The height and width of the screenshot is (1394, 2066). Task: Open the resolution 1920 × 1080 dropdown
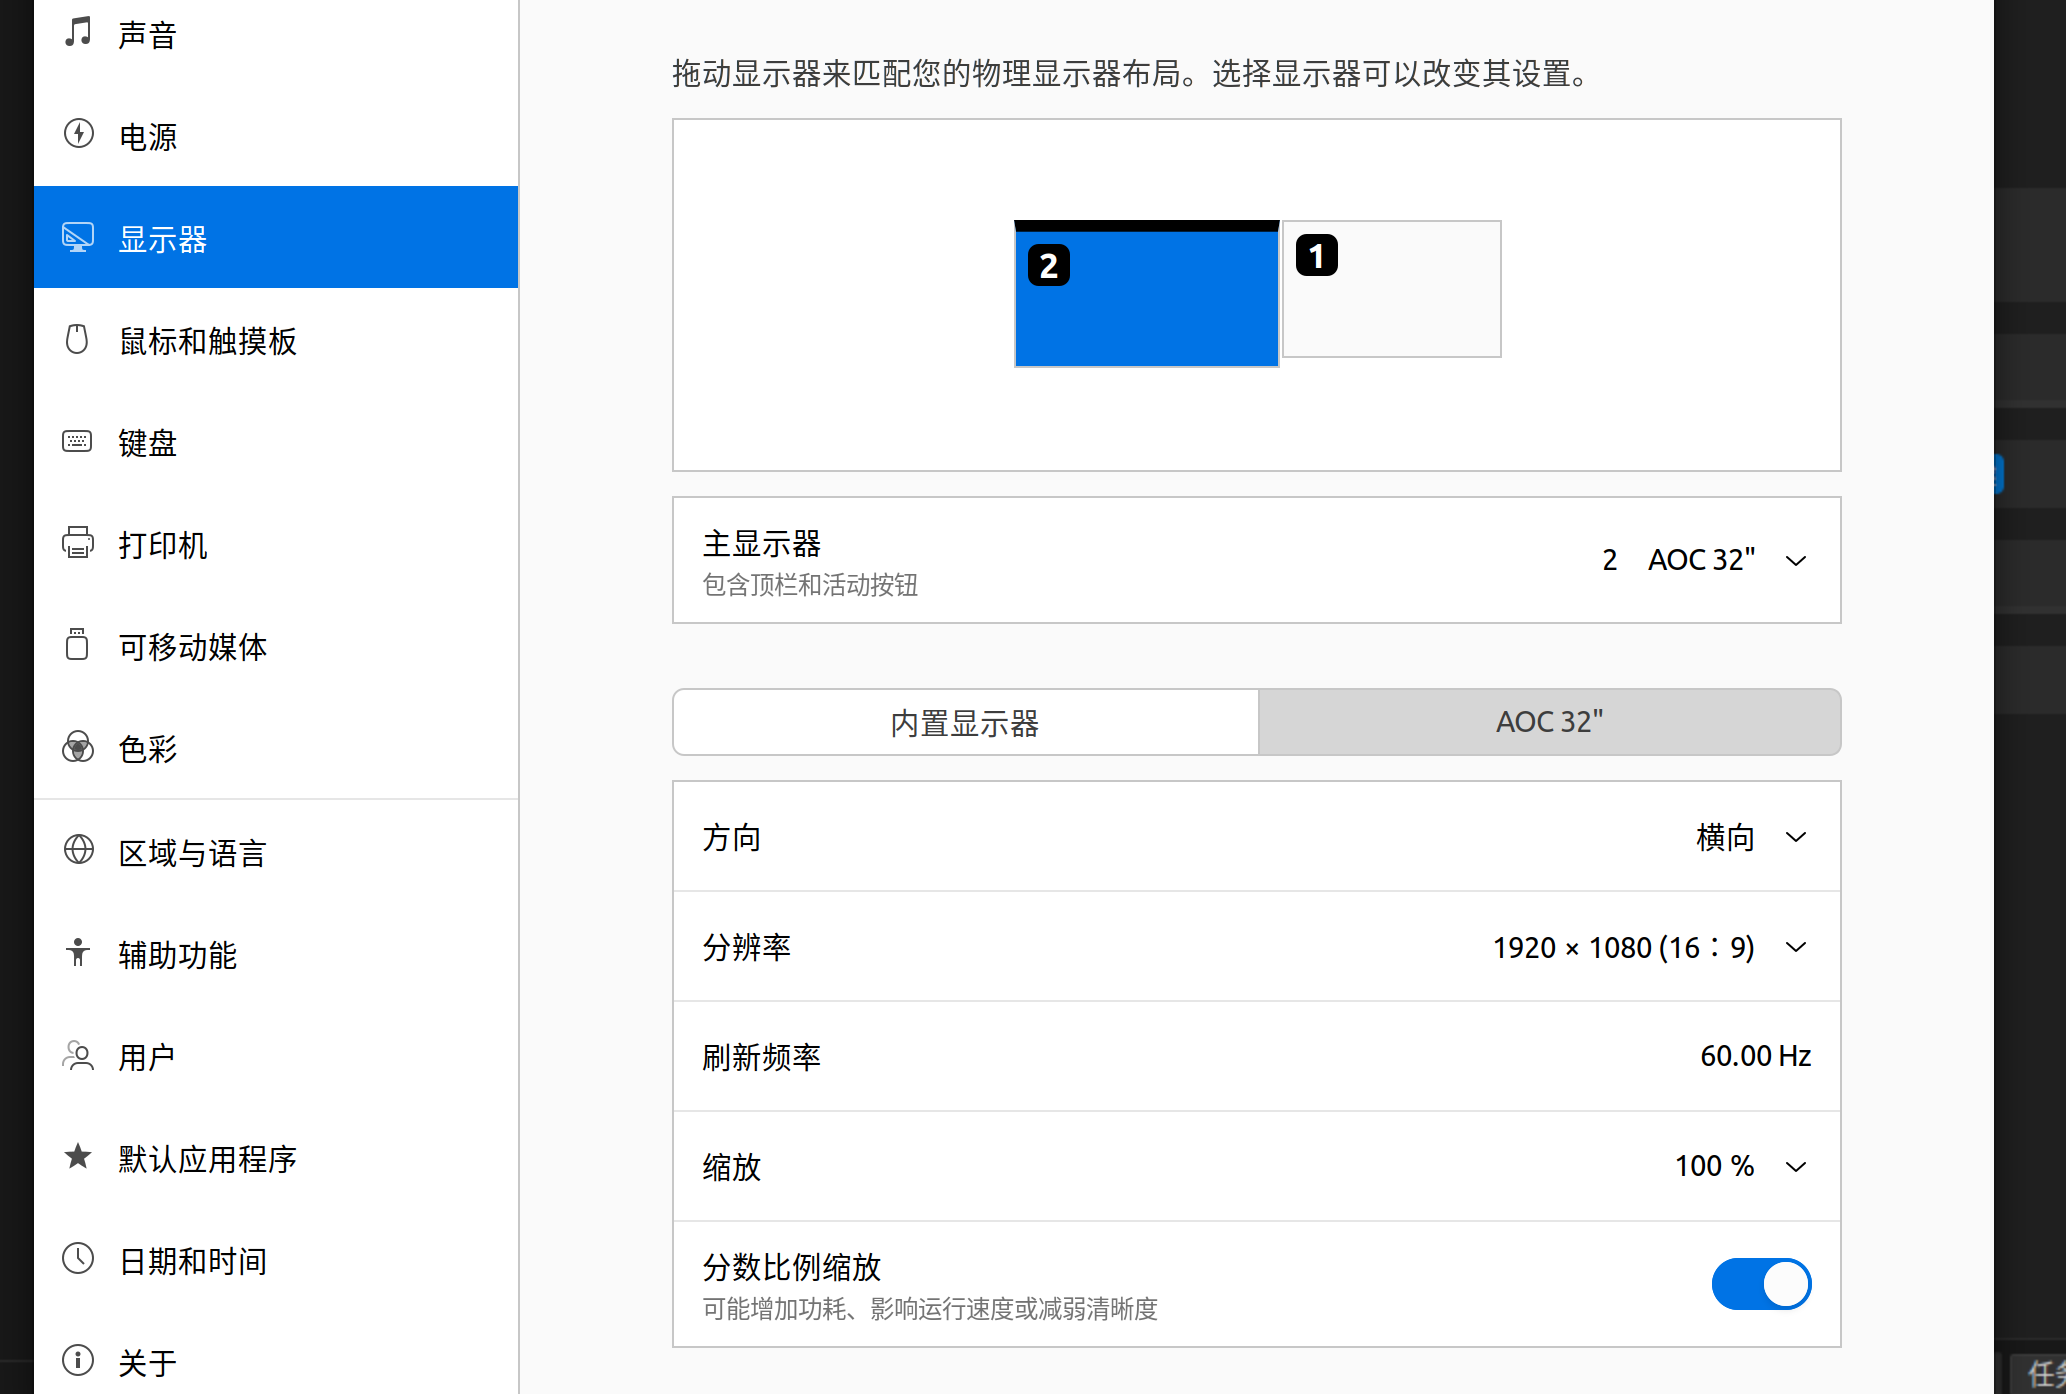click(x=1650, y=947)
